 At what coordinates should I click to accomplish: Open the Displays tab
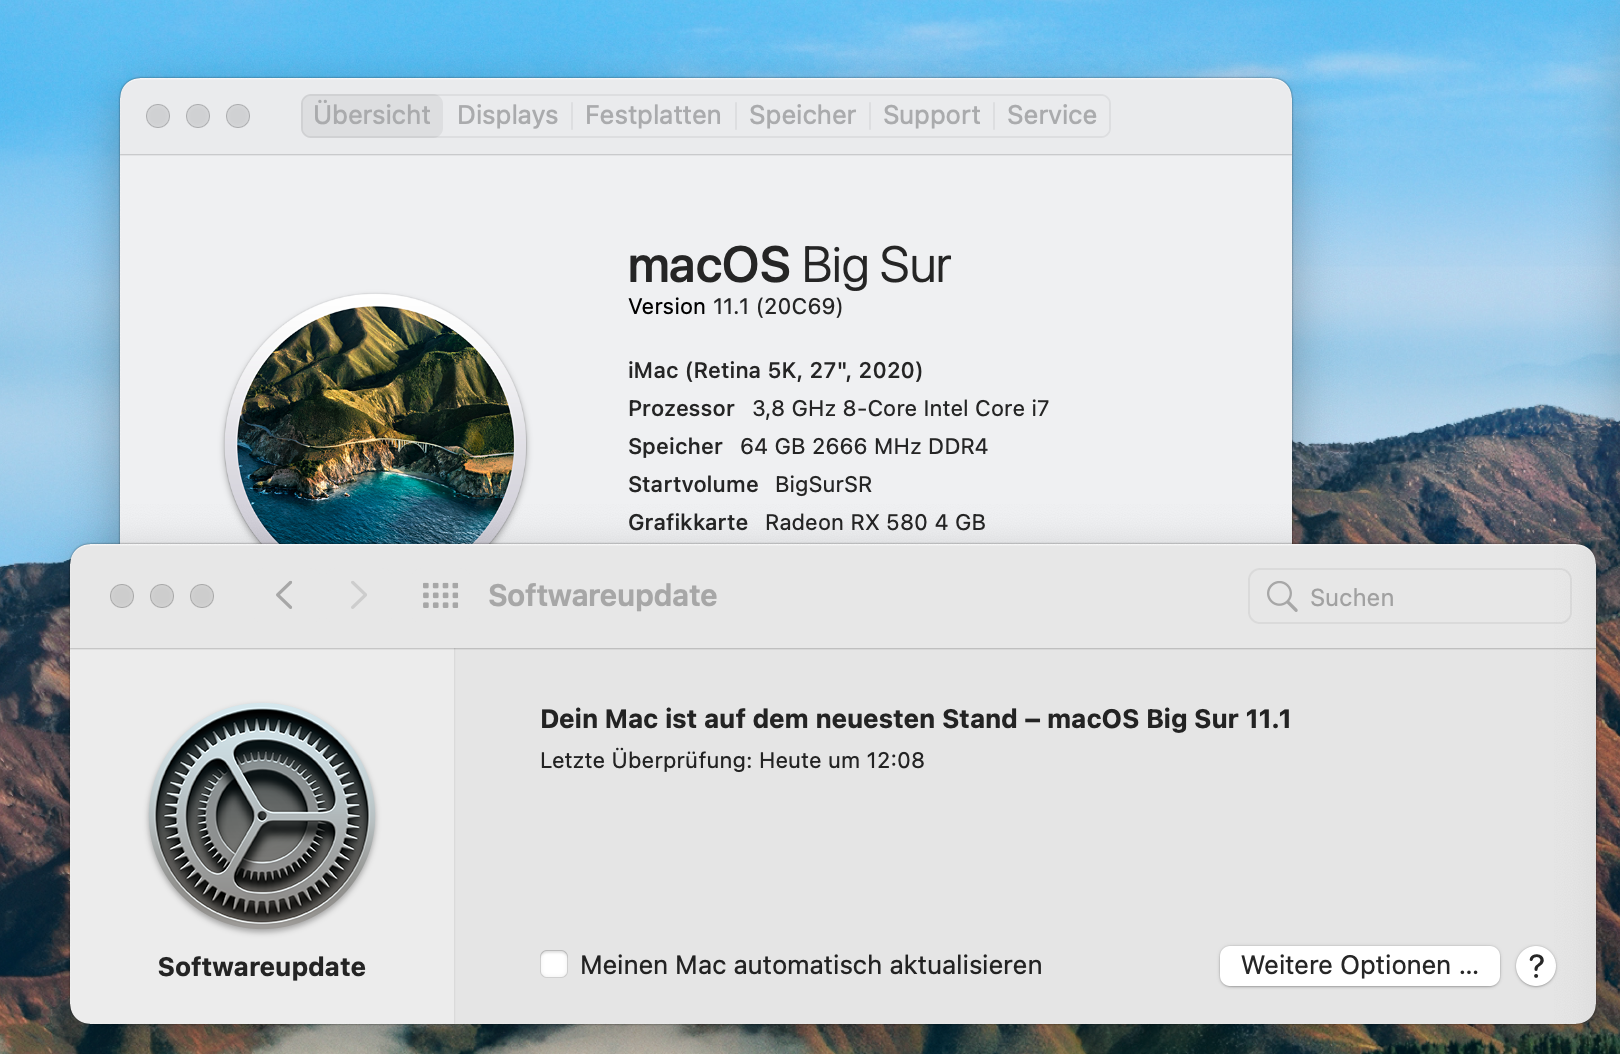[507, 116]
